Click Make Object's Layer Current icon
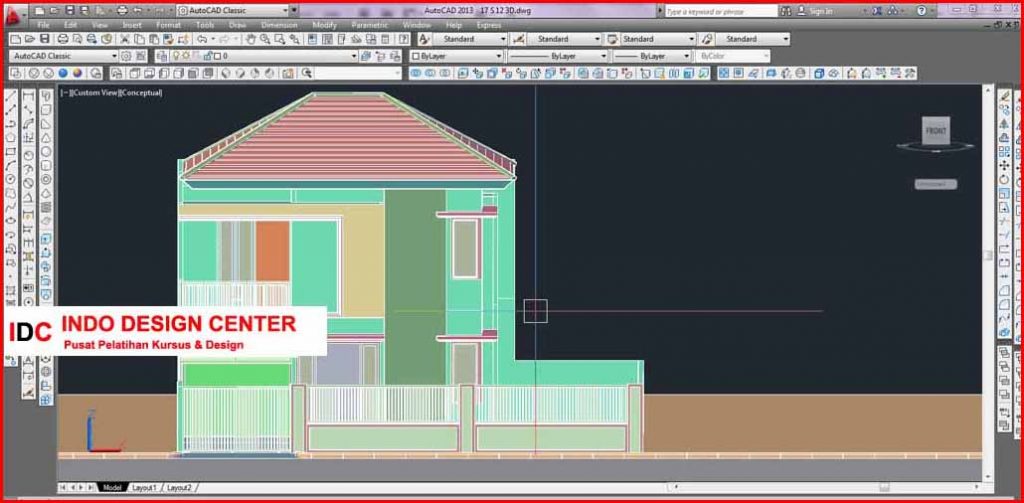Image resolution: width=1024 pixels, height=503 pixels. point(366,56)
